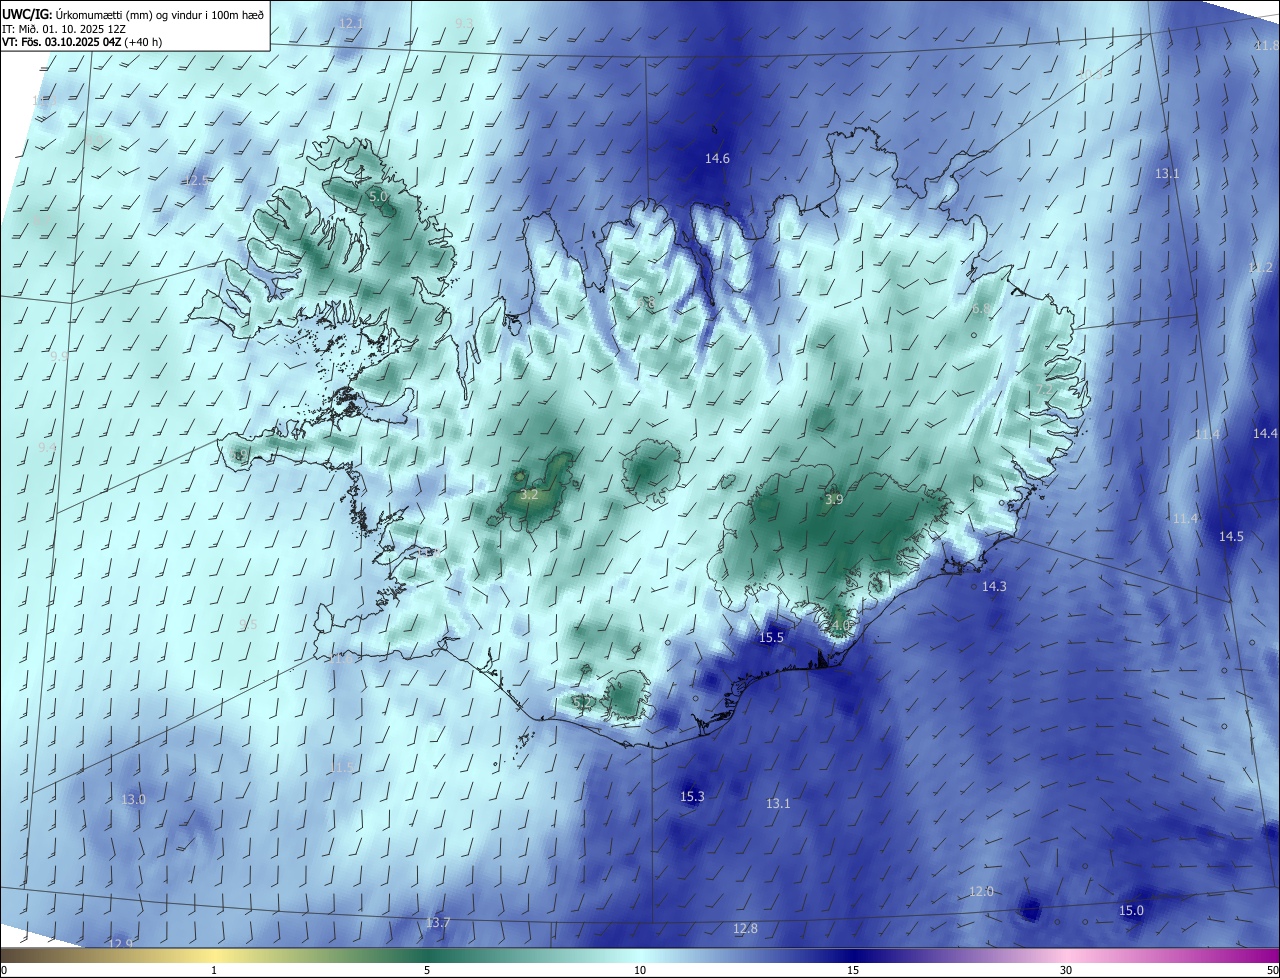Click the 9.9 value label
The image size is (1280, 978).
pos(59,356)
